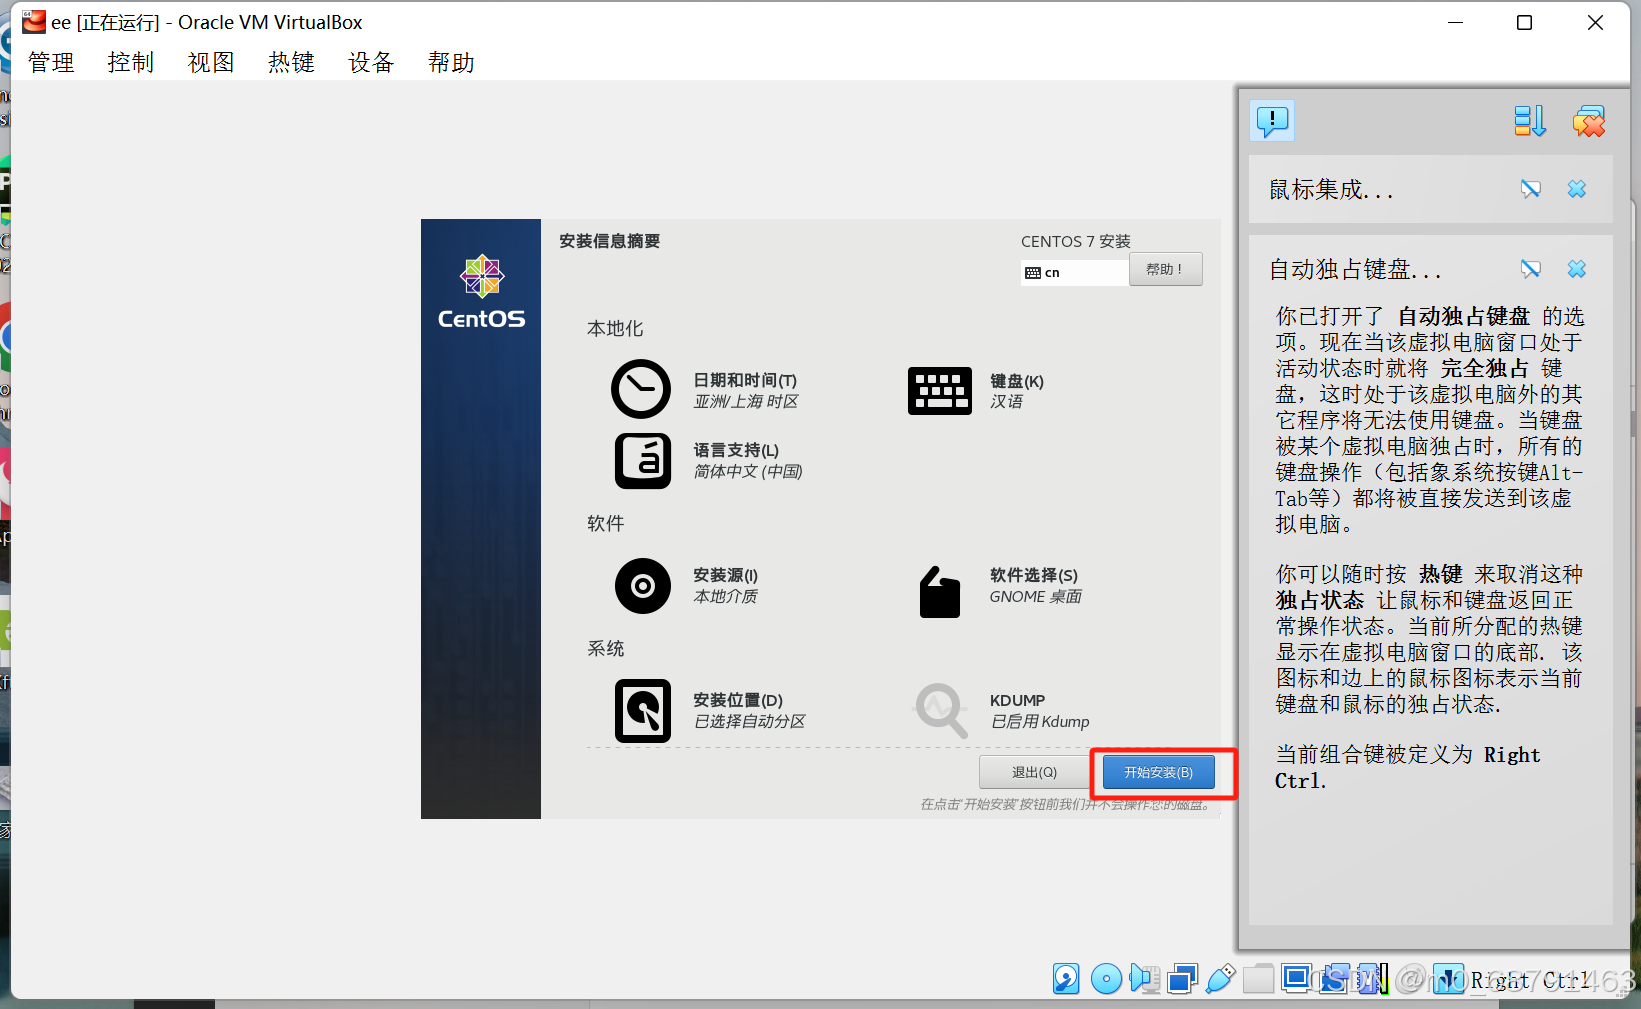Click 已启用 Kdump text

1039,721
